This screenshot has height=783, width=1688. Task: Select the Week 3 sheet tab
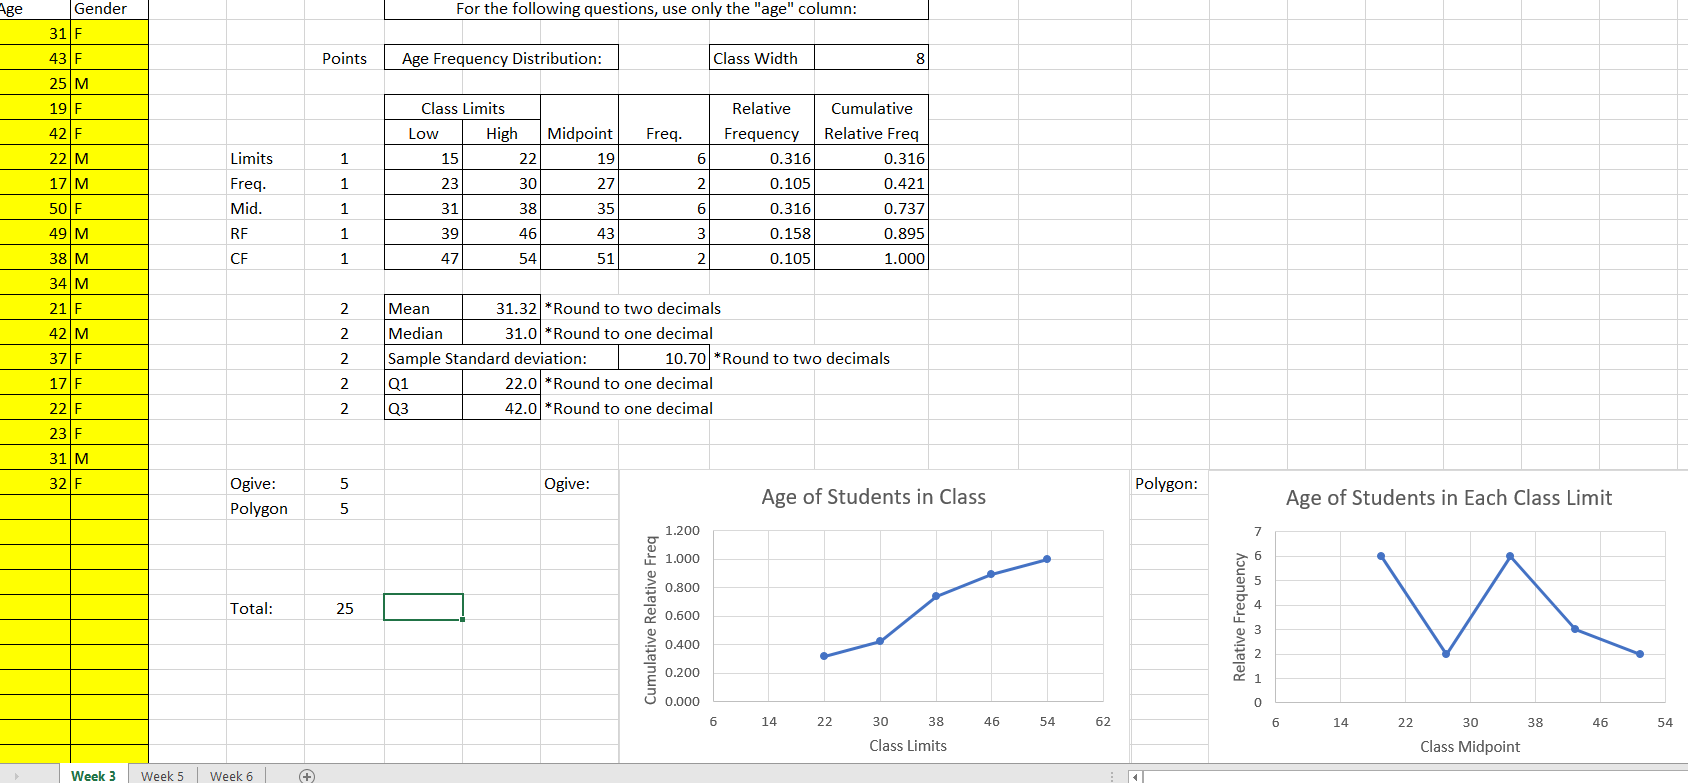click(93, 776)
